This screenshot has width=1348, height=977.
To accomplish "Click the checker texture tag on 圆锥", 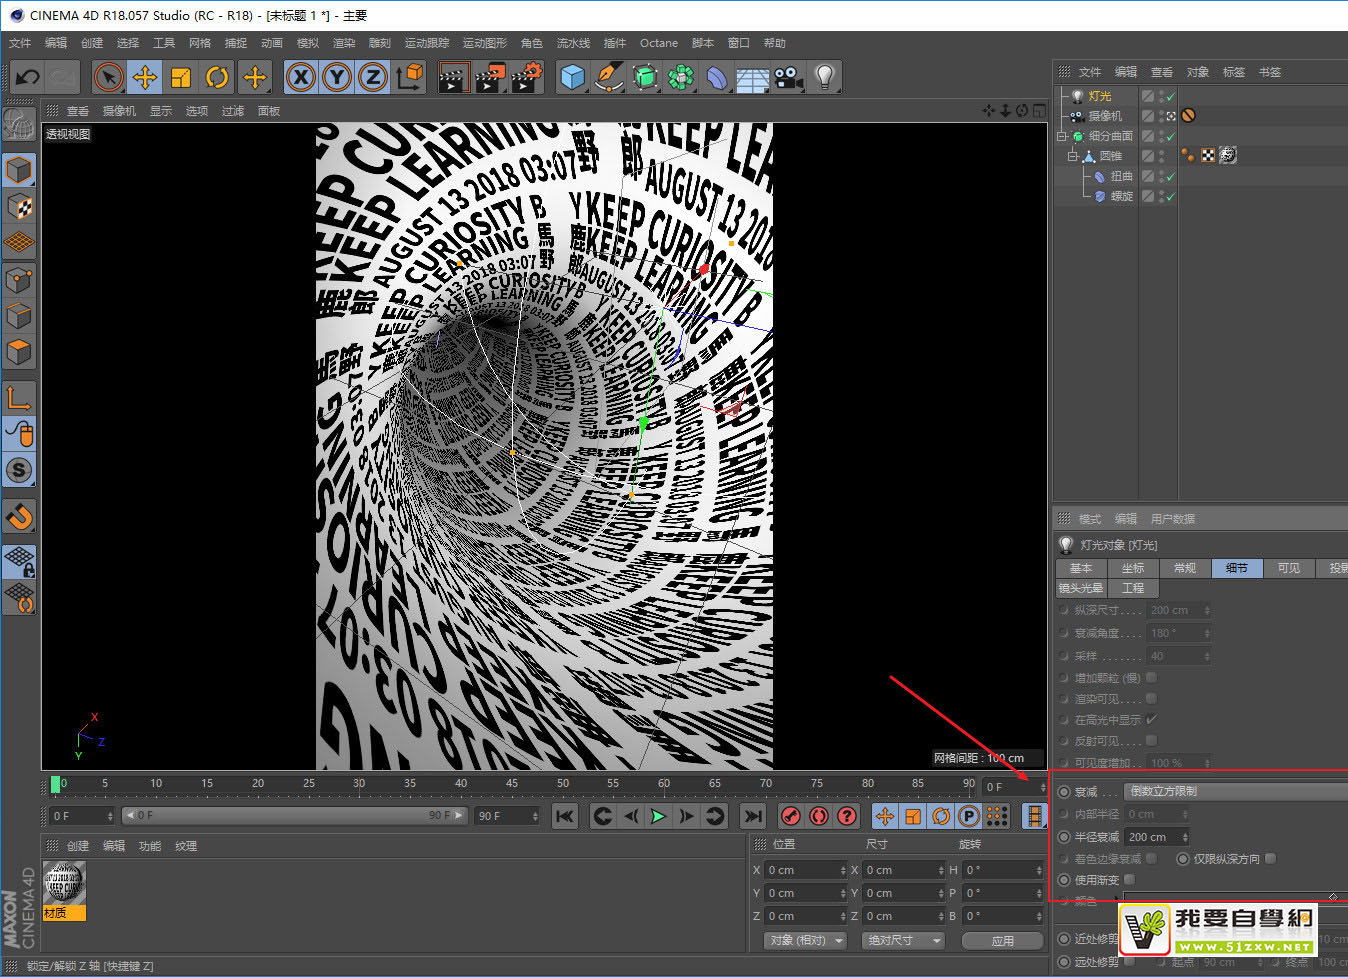I will (x=1208, y=155).
